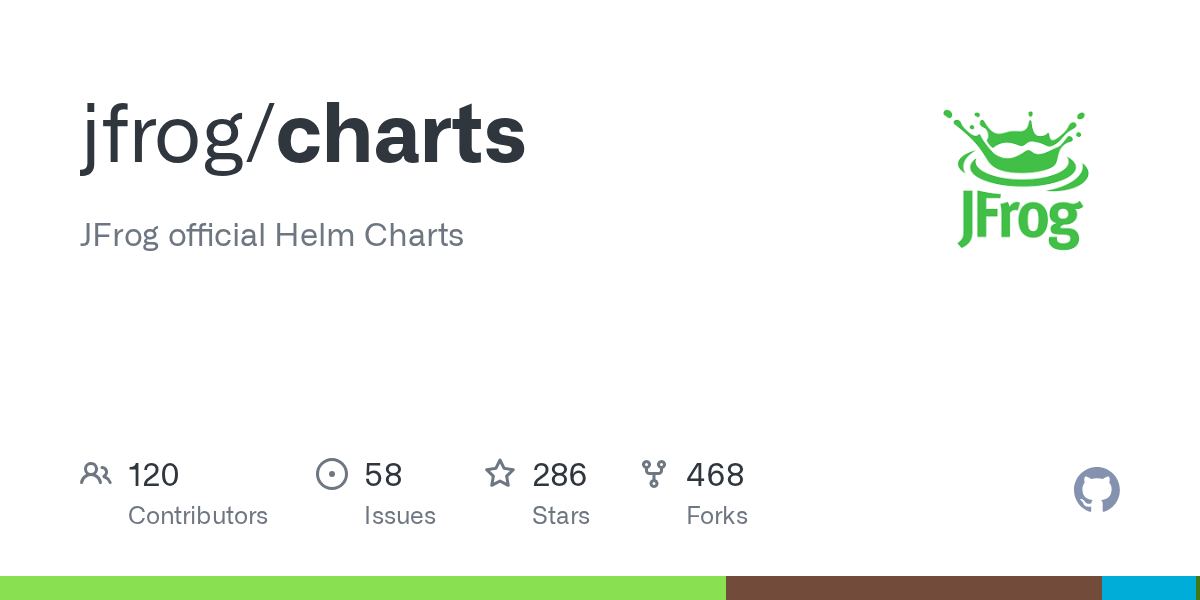This screenshot has height=600, width=1200.
Task: Click the Contributors label
Action: click(x=198, y=516)
